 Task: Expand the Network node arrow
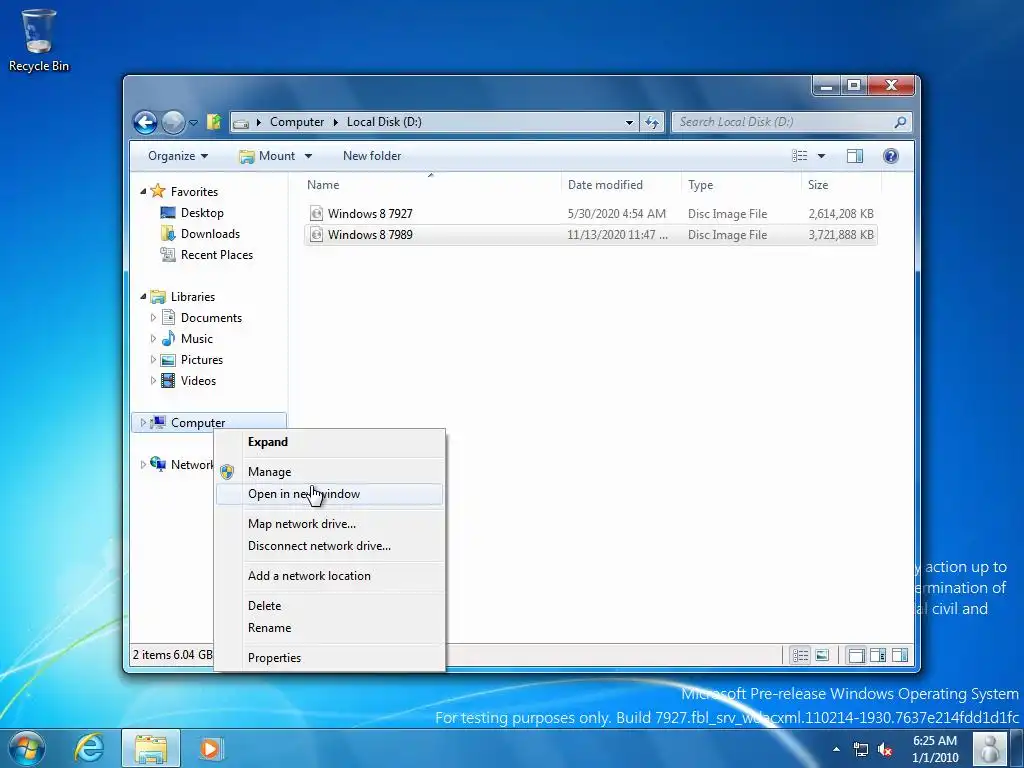click(143, 465)
